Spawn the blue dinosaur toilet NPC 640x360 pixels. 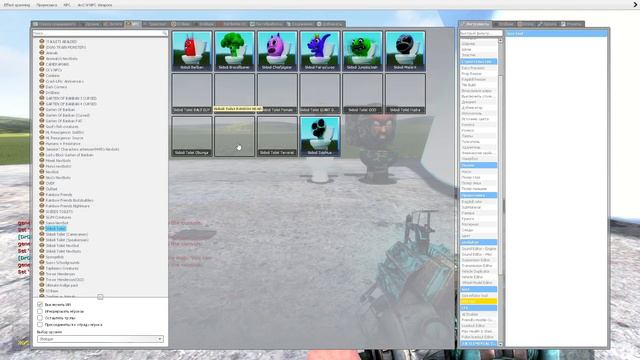point(320,51)
